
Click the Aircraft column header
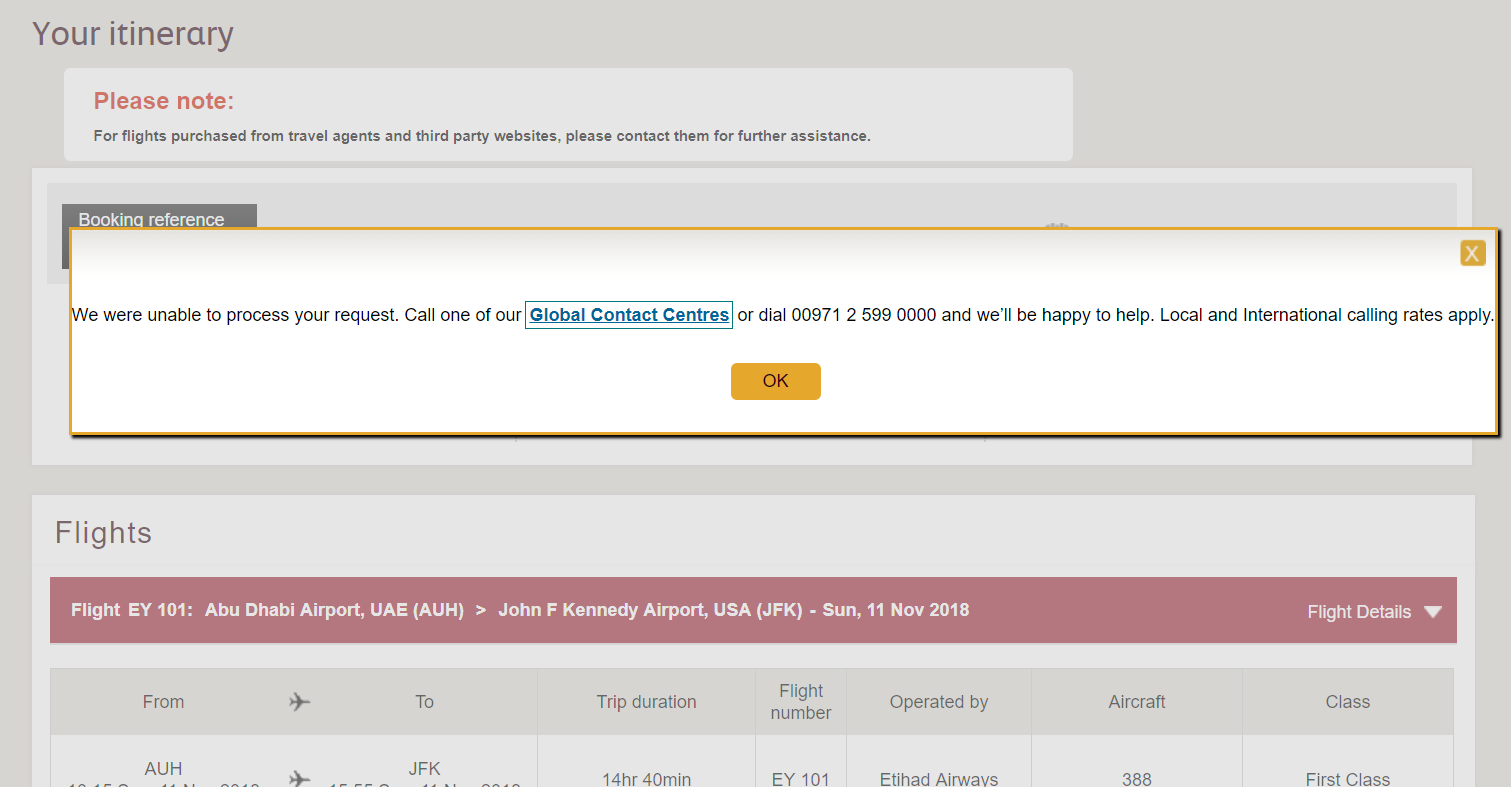(x=1136, y=702)
